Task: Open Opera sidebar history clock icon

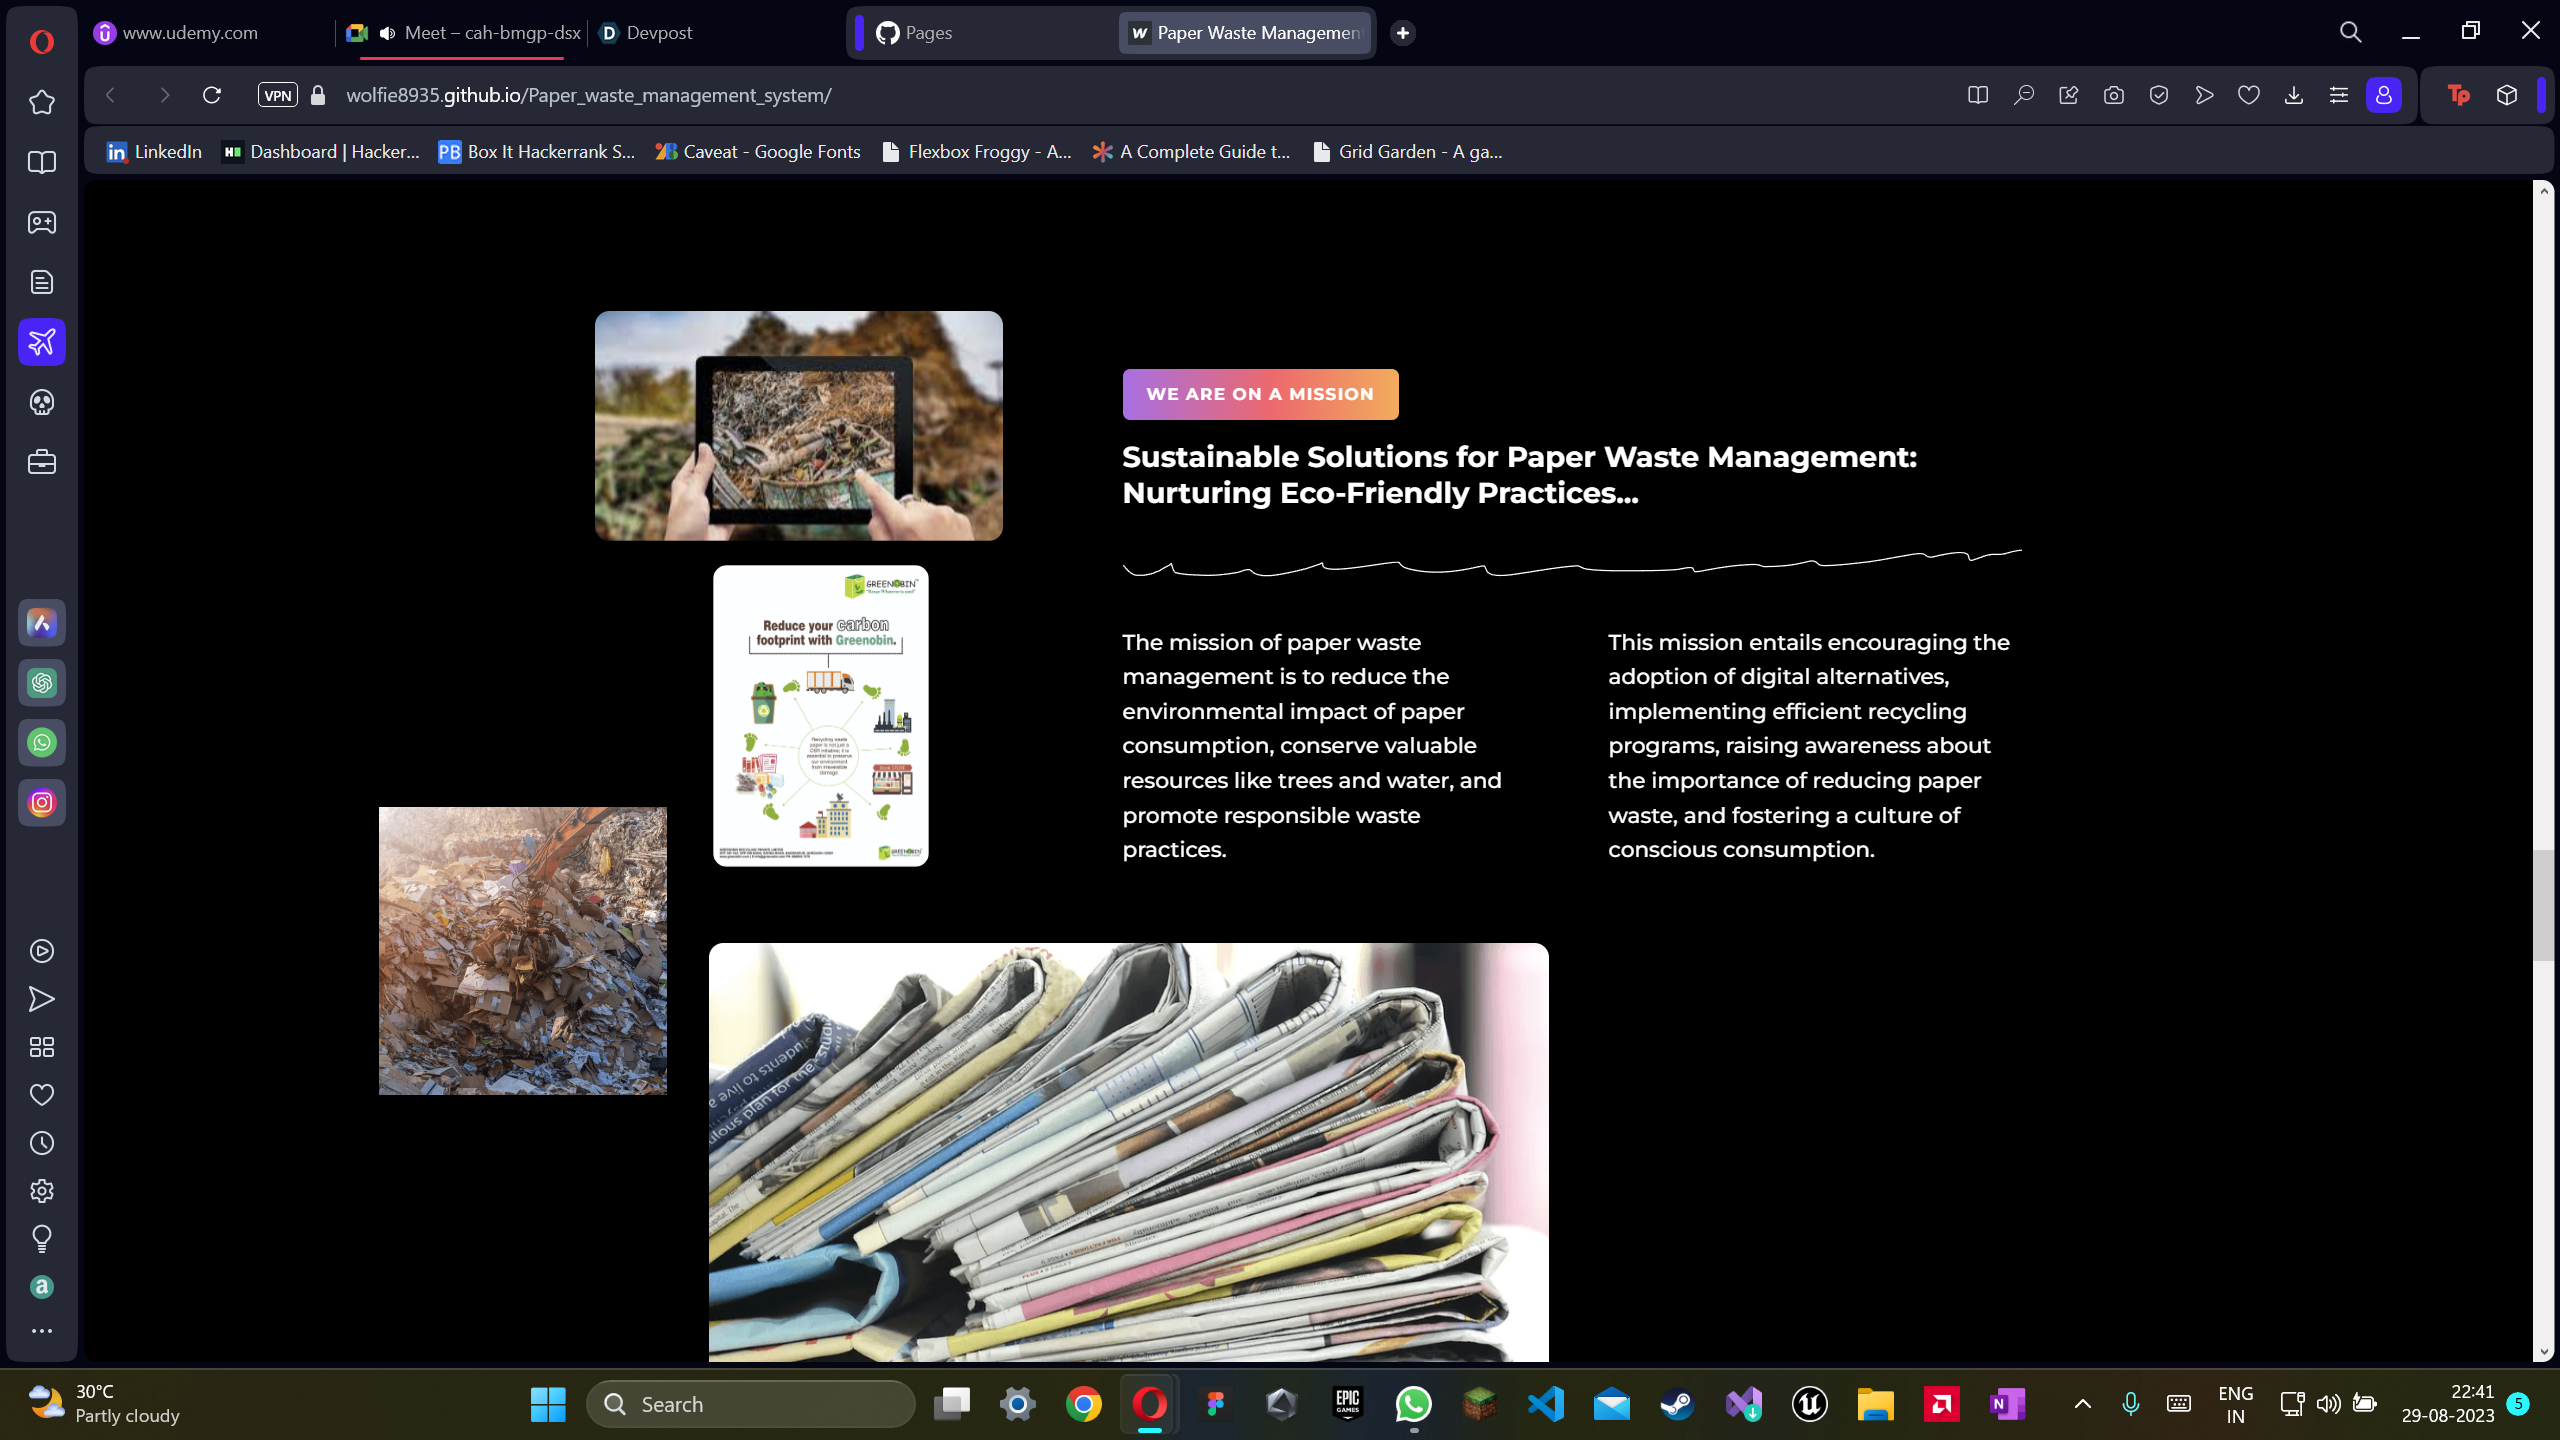Action: point(41,1143)
